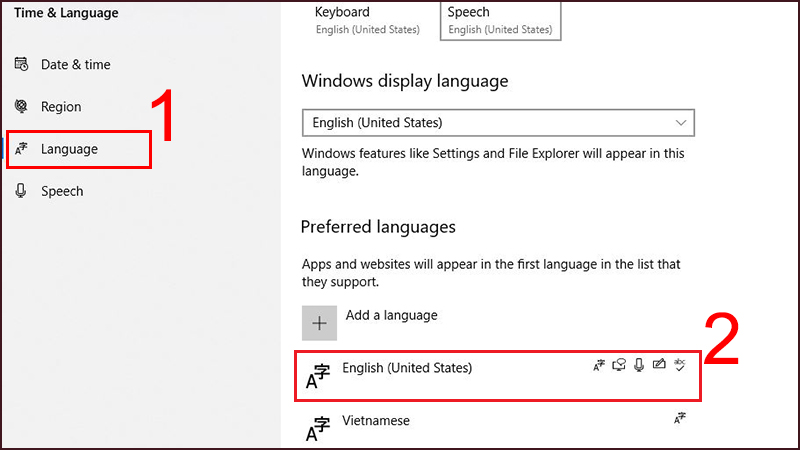800x450 pixels.
Task: Open the Speech sidebar page
Action: point(62,191)
